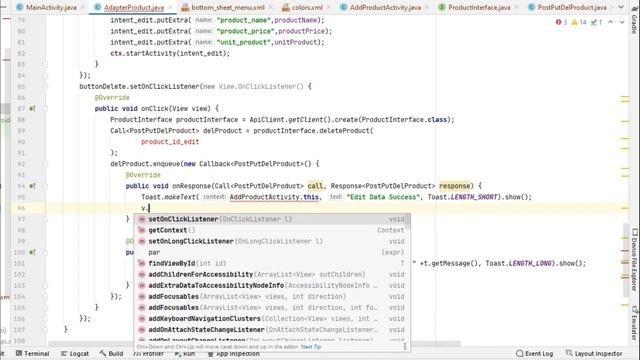Viewport: 640px width, 360px height.
Task: Switch to the ProductInterface.java tab
Action: click(x=479, y=7)
